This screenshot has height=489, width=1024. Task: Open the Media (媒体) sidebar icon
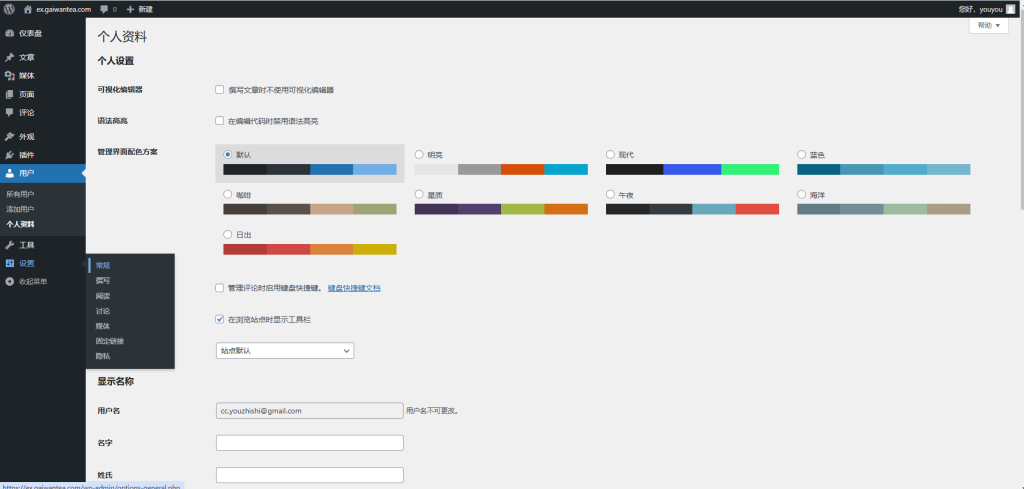(x=10, y=75)
